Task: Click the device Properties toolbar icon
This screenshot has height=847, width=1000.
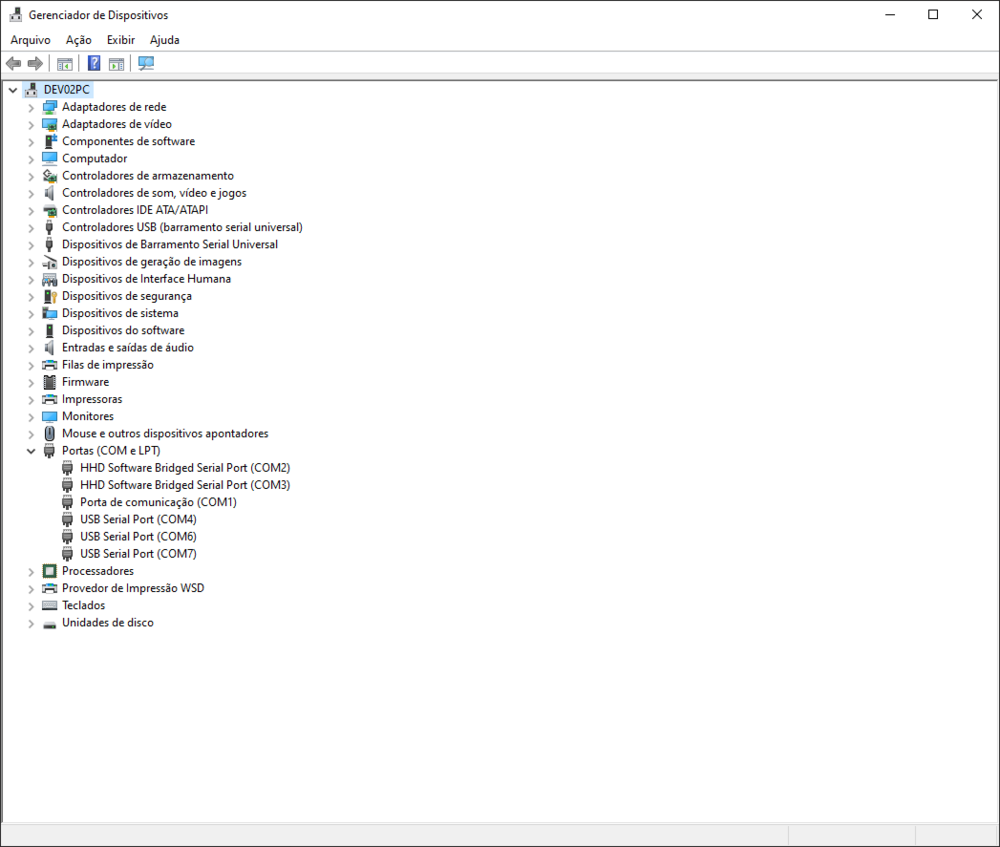Action: click(x=117, y=62)
